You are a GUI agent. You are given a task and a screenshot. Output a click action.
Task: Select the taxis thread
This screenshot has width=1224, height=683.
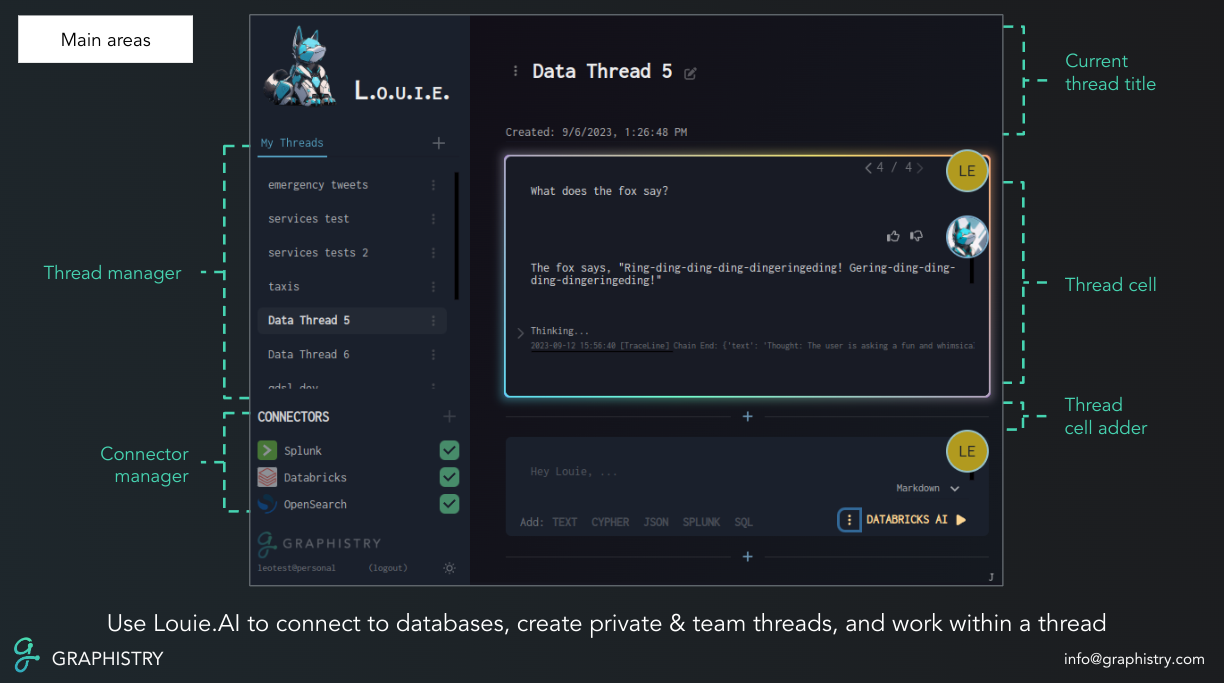tap(284, 287)
